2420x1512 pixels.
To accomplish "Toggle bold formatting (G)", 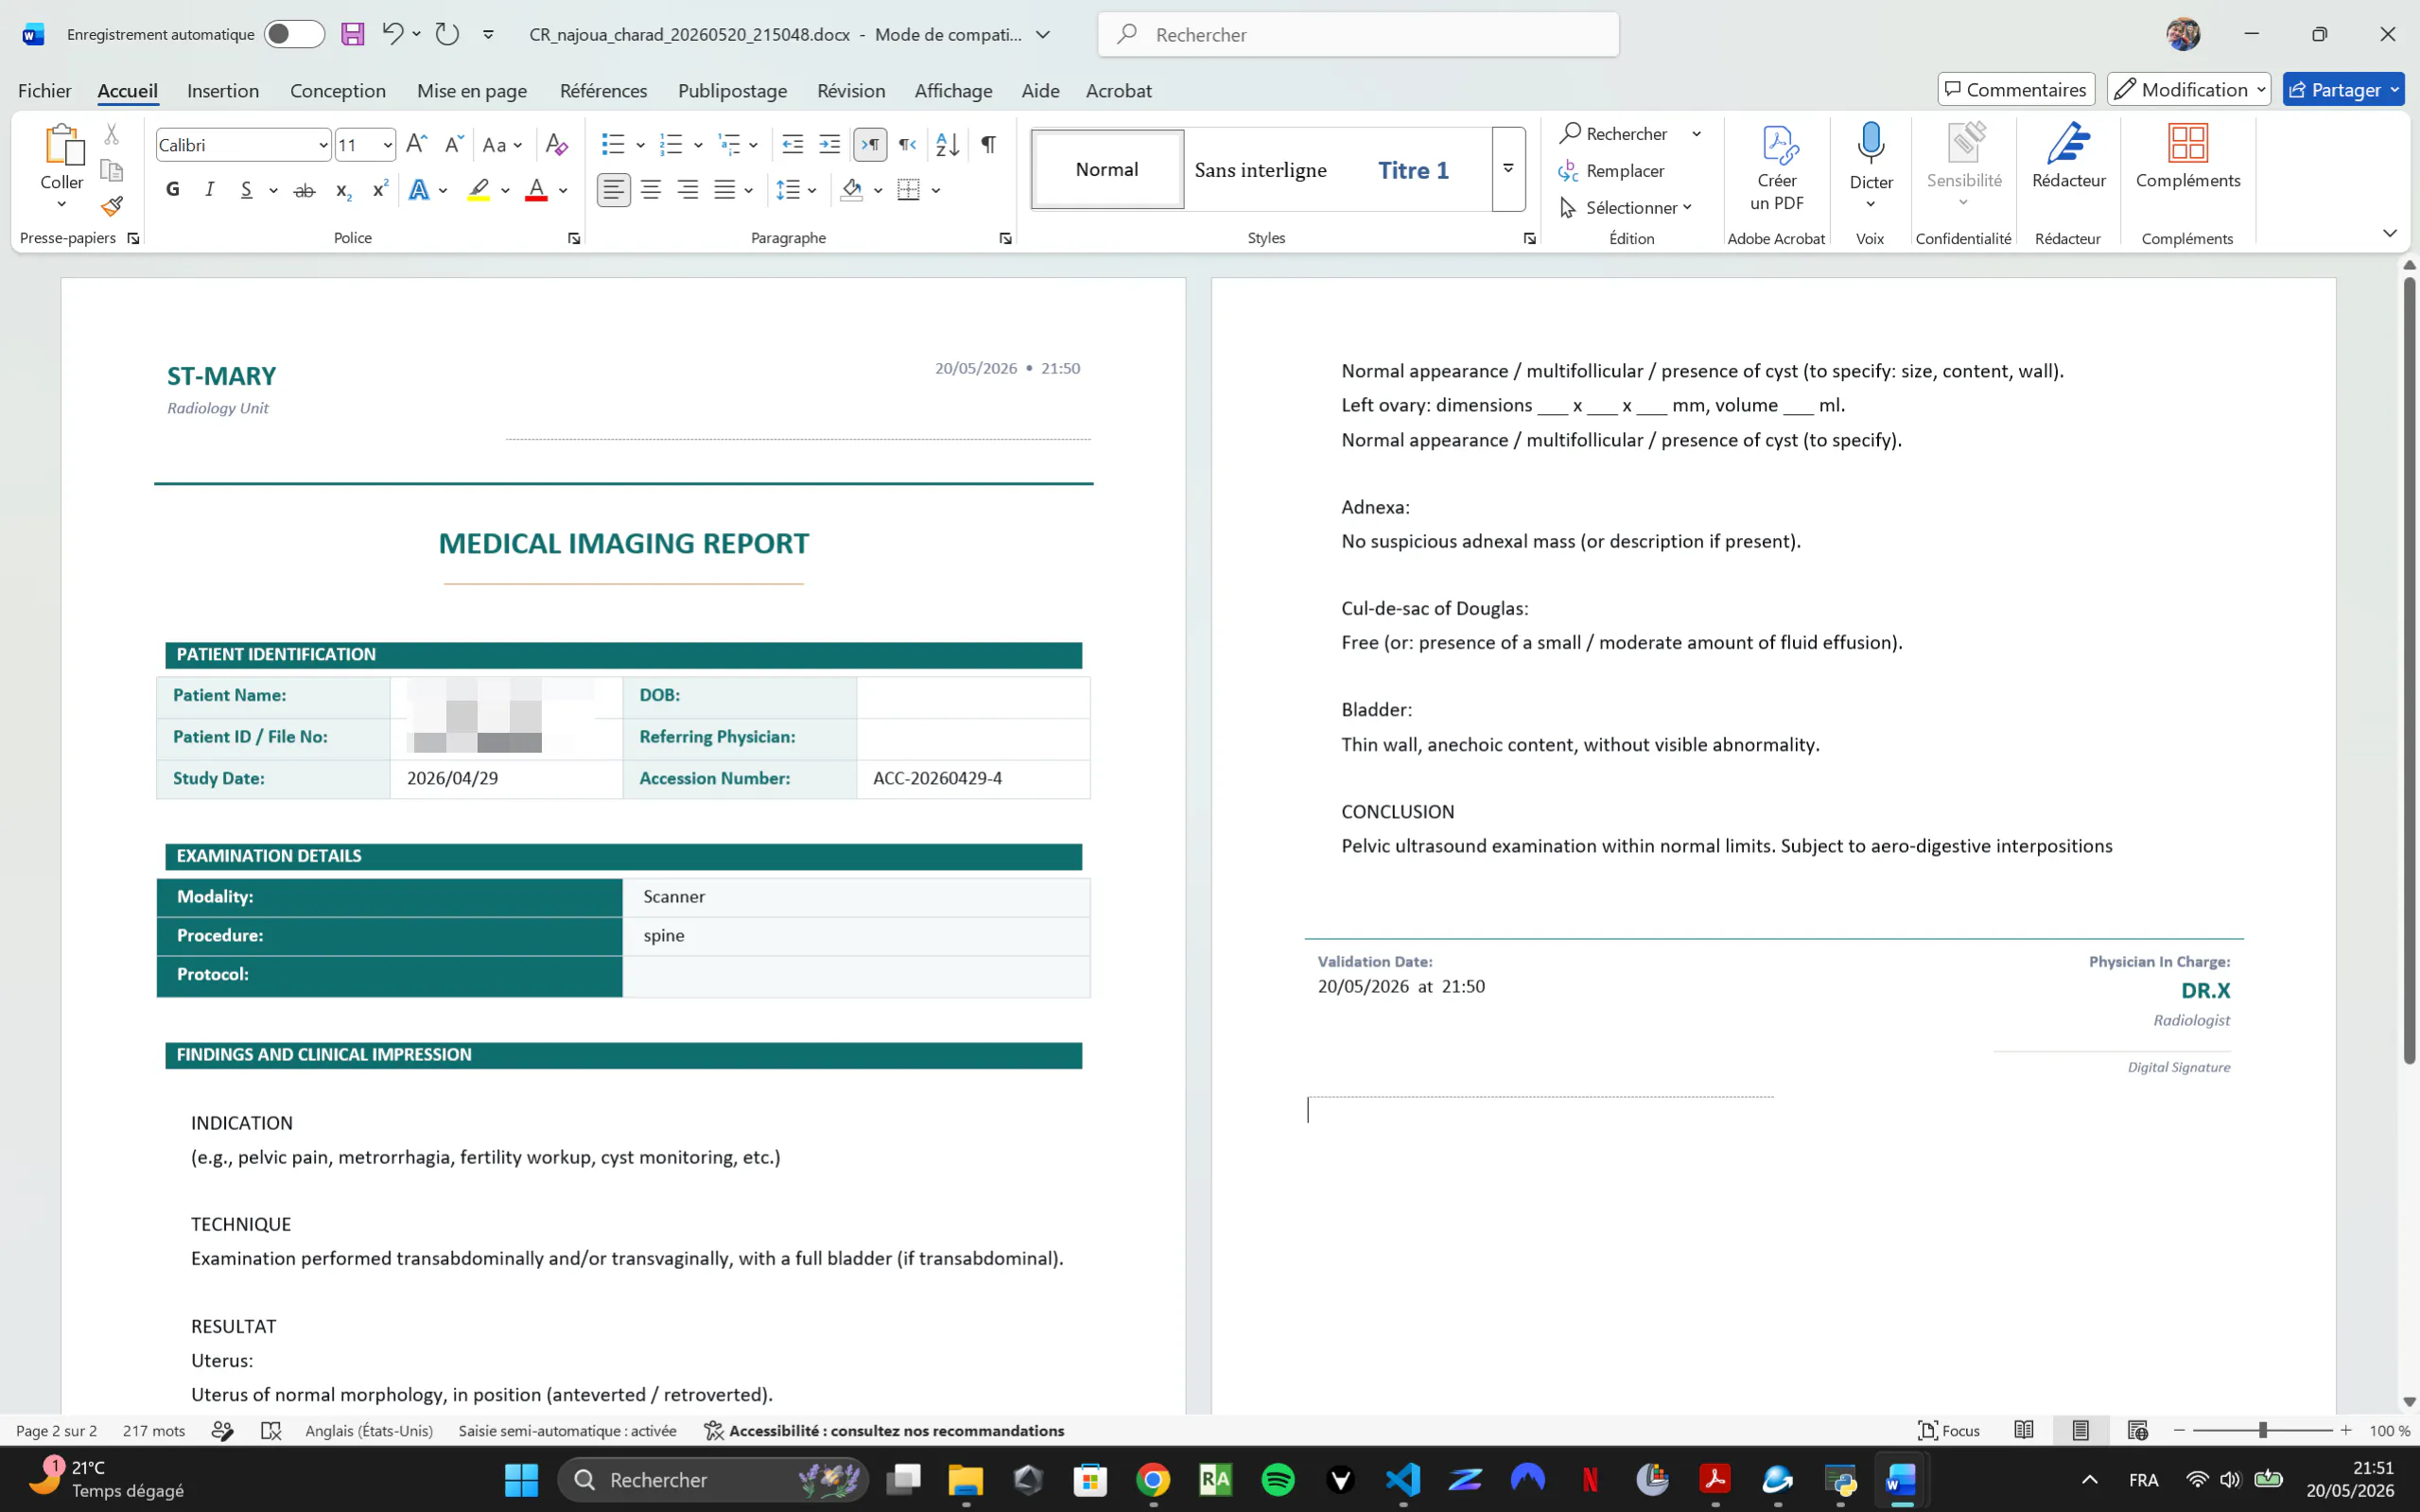I will click(x=173, y=190).
